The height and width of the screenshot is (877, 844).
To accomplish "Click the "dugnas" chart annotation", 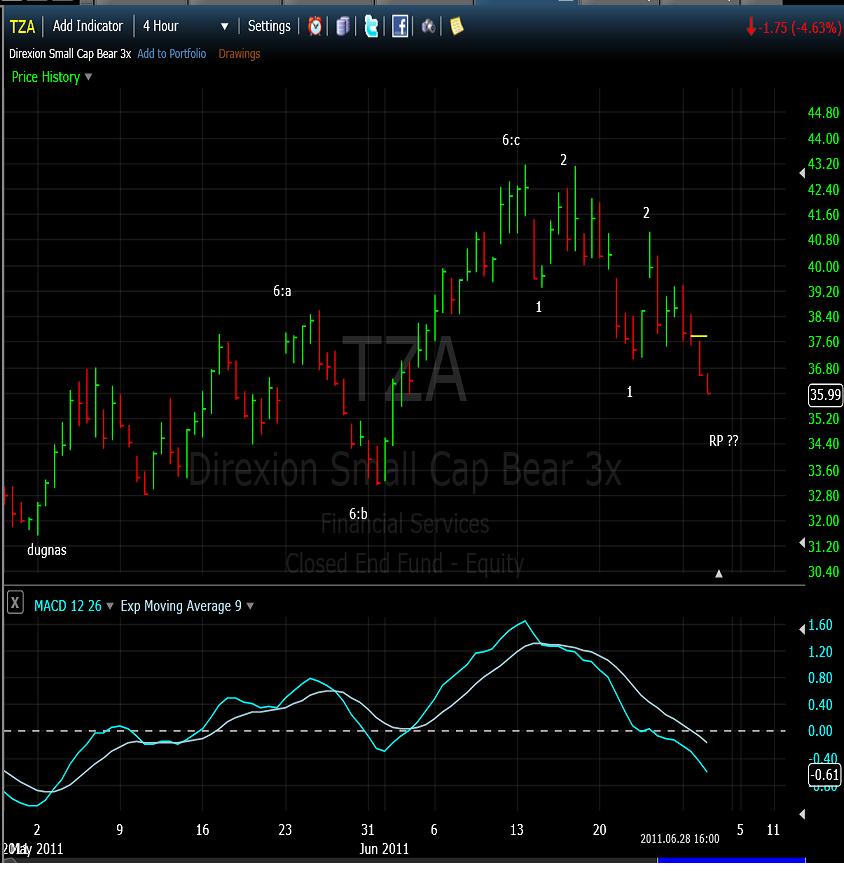I will [x=47, y=550].
